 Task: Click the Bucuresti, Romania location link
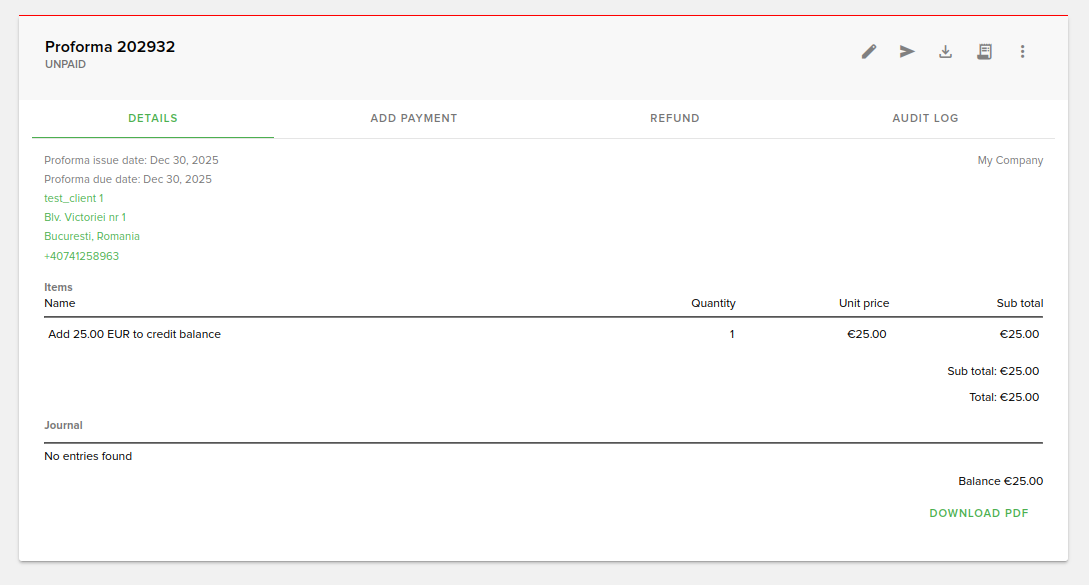click(92, 236)
